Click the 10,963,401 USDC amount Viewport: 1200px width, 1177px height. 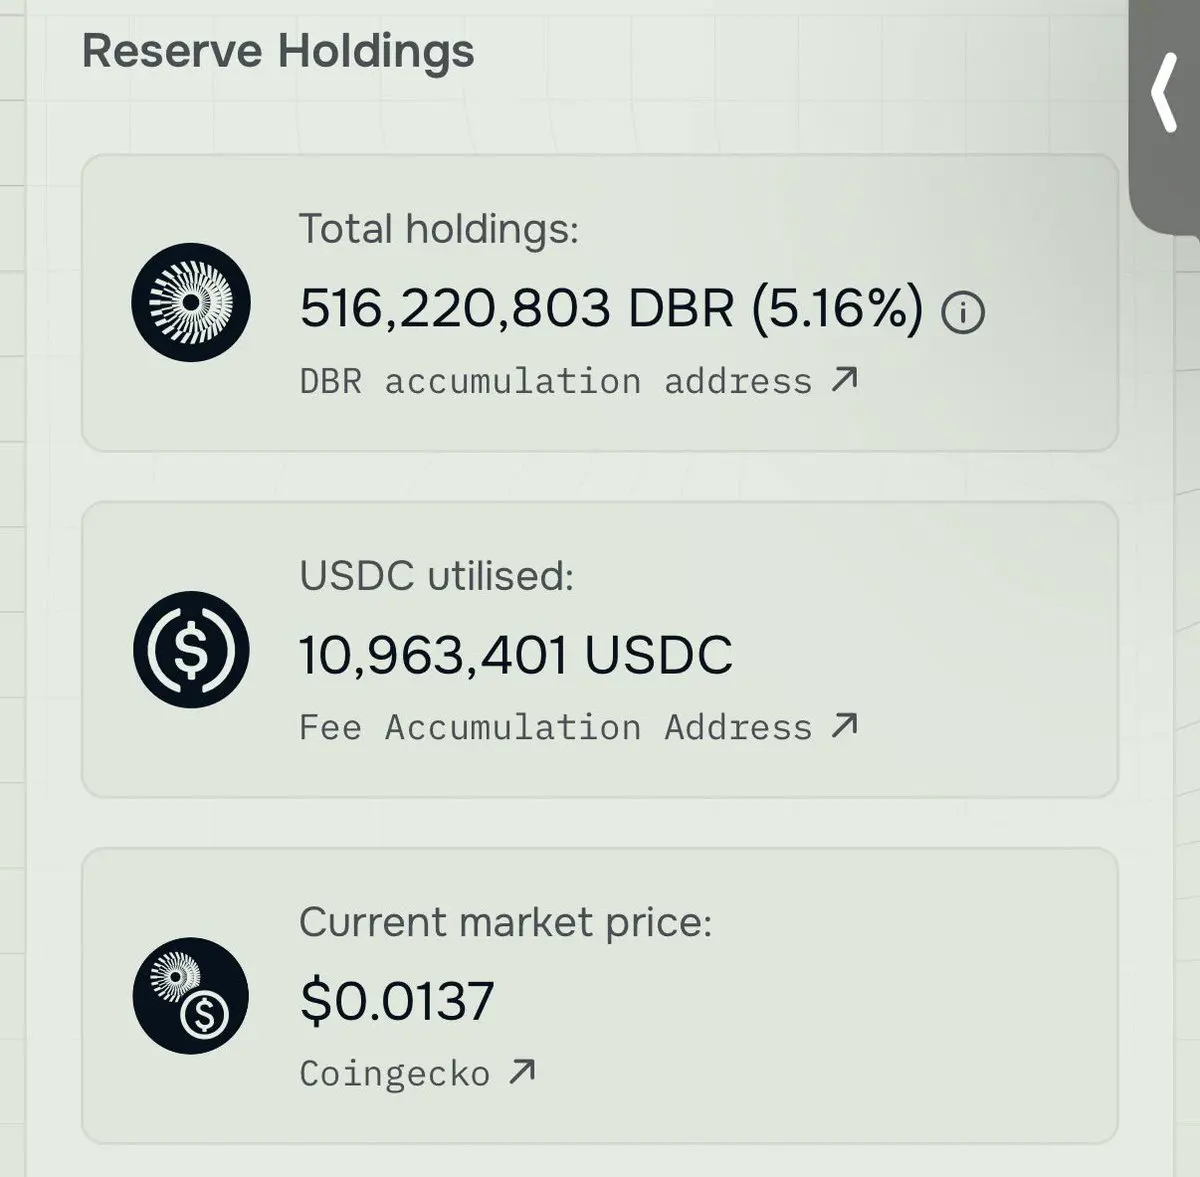click(515, 655)
